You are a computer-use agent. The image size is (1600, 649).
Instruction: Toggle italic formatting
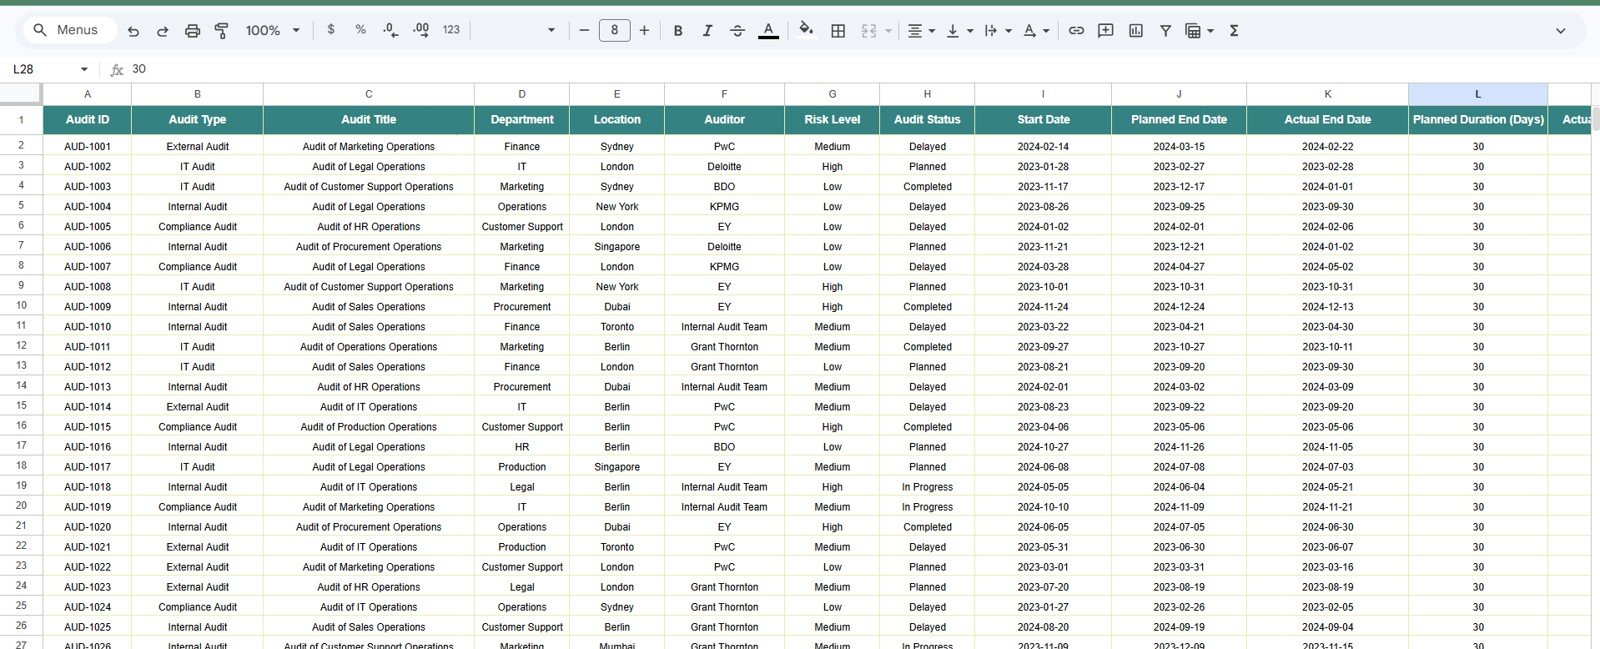point(707,31)
